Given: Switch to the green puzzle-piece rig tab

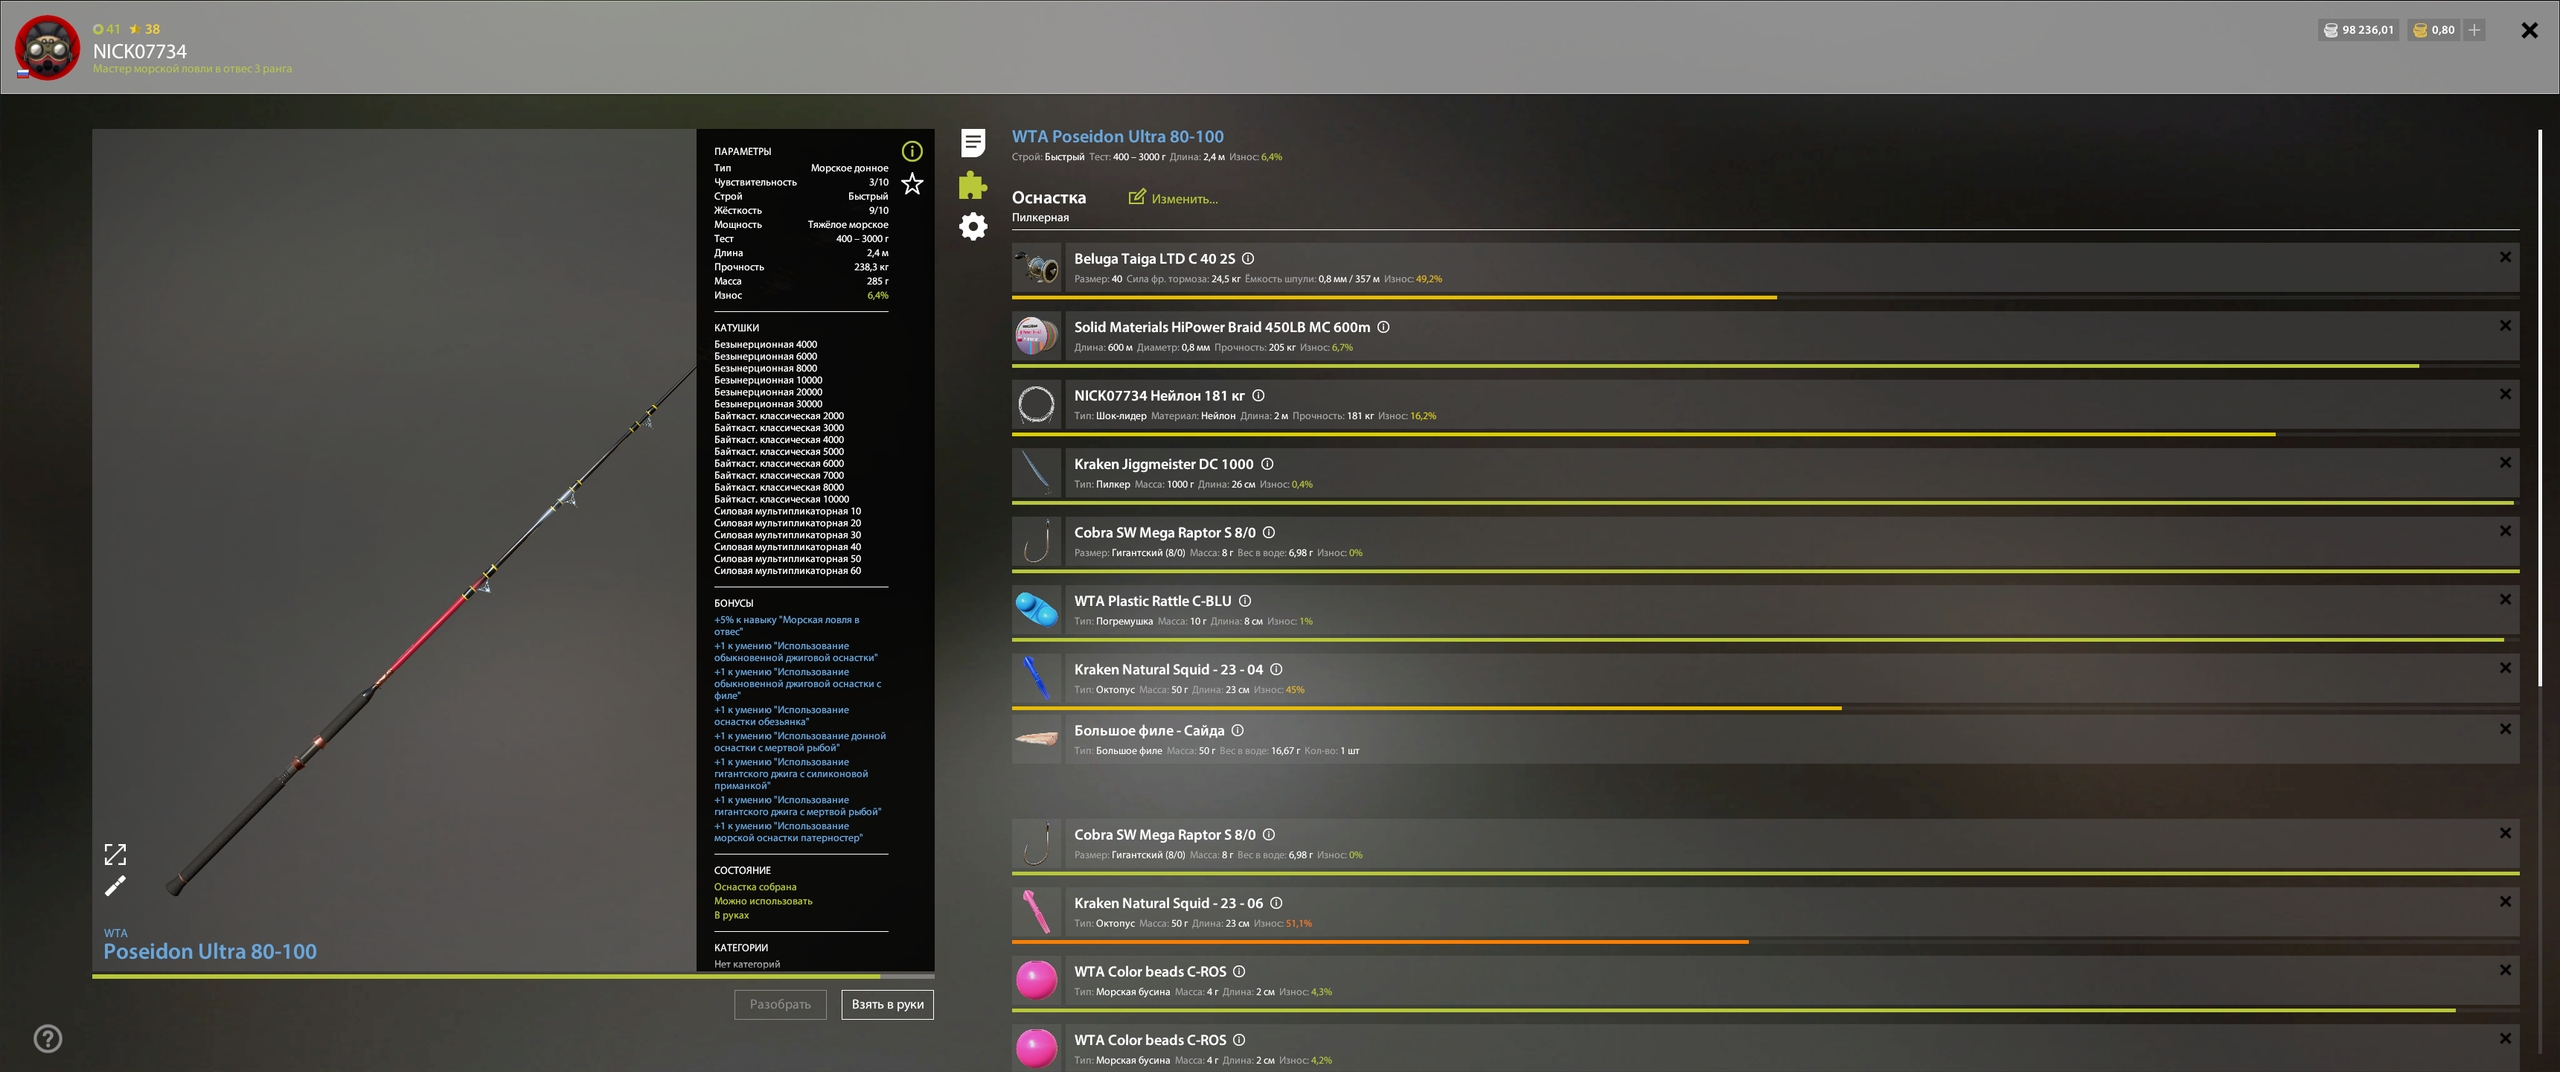Looking at the screenshot, I should pyautogui.click(x=973, y=185).
